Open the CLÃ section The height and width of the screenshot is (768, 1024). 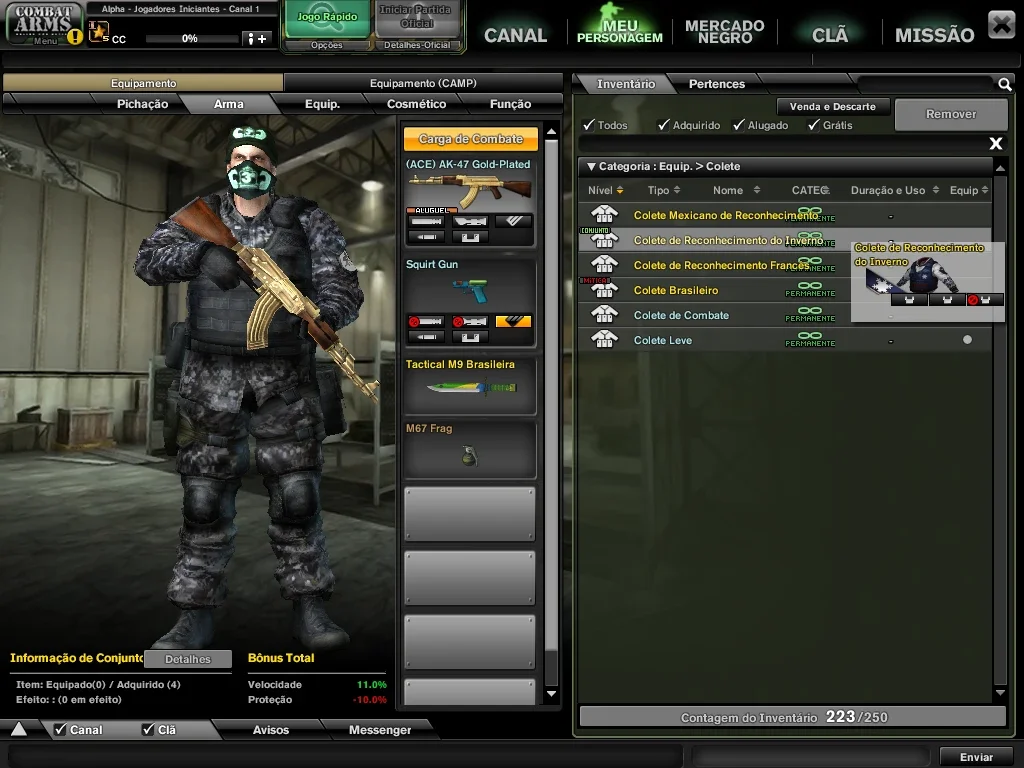pyautogui.click(x=829, y=35)
